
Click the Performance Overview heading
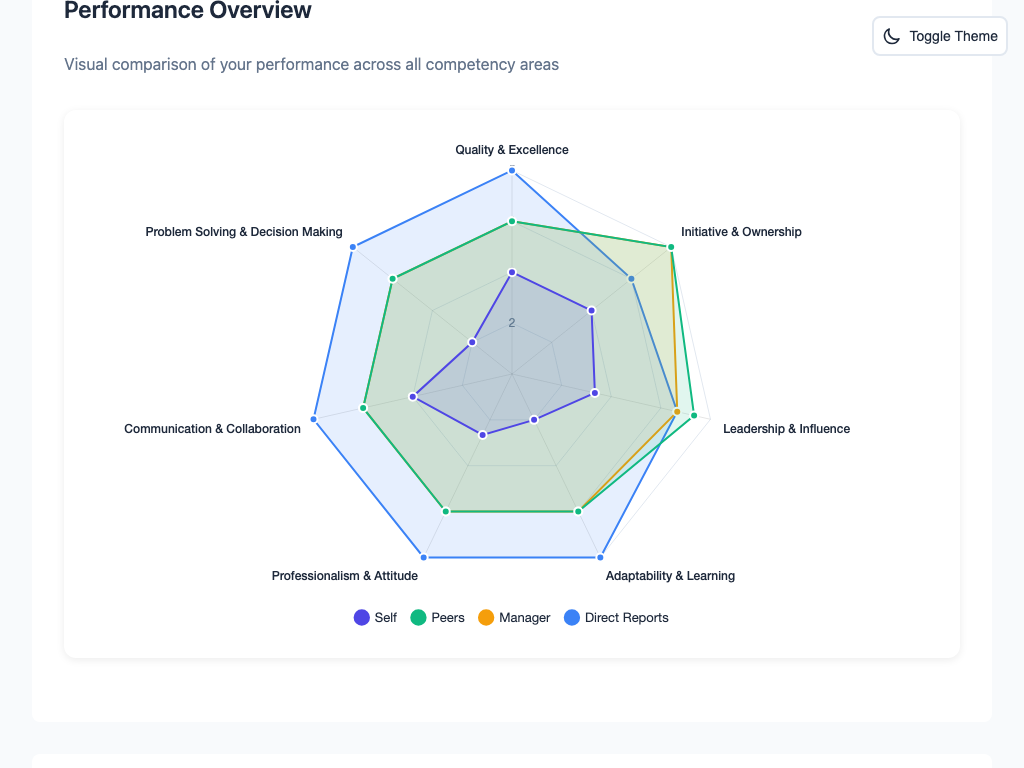click(187, 12)
